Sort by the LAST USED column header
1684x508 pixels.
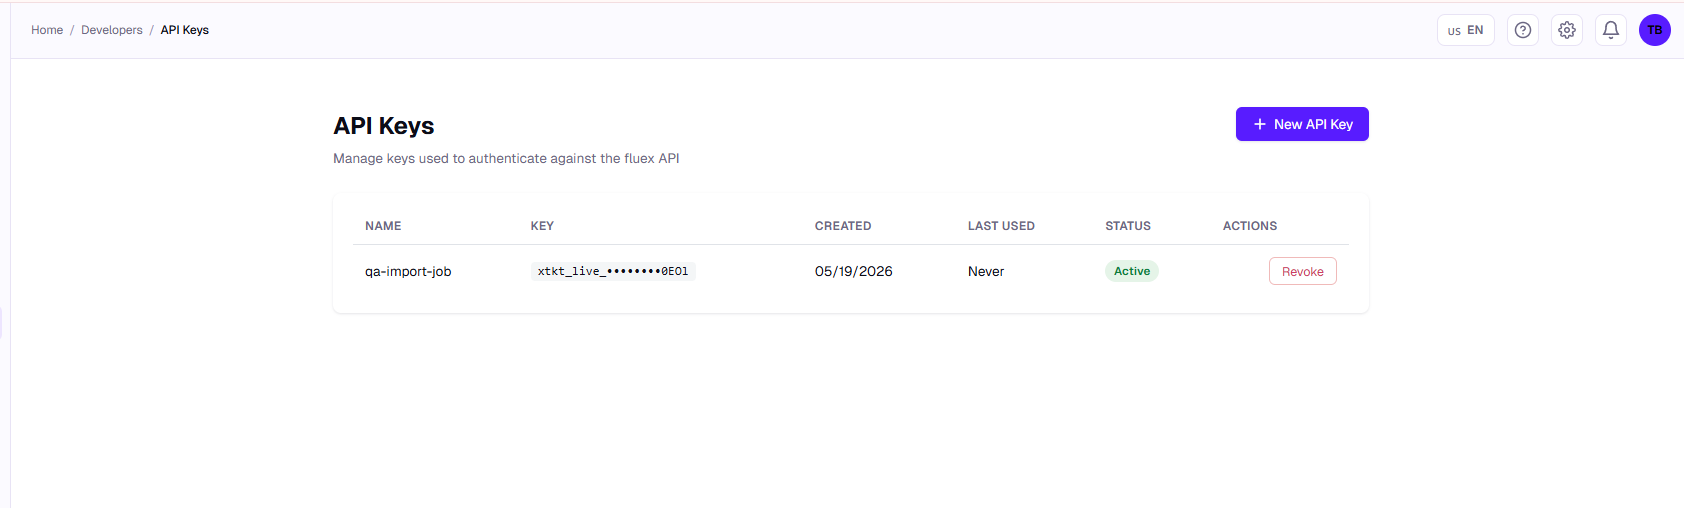(1001, 226)
